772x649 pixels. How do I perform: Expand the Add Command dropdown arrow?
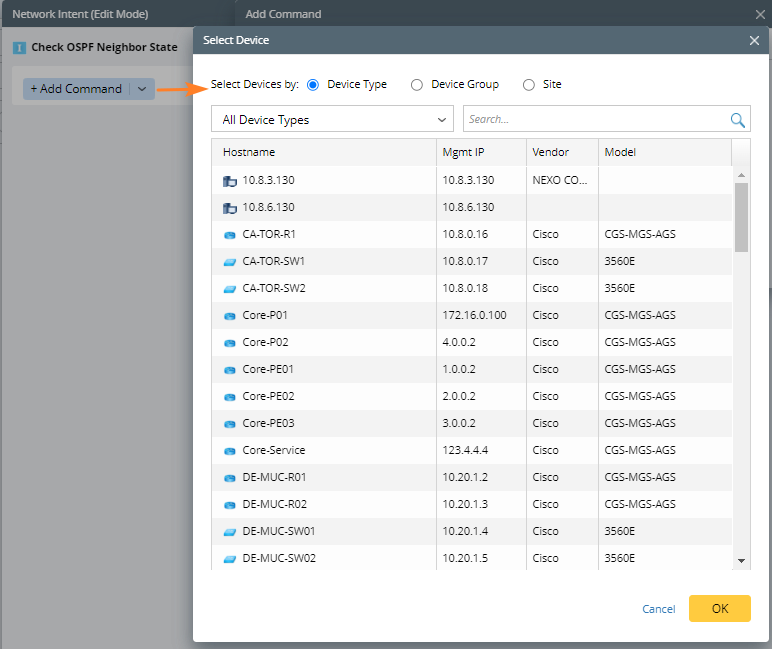pyautogui.click(x=142, y=89)
